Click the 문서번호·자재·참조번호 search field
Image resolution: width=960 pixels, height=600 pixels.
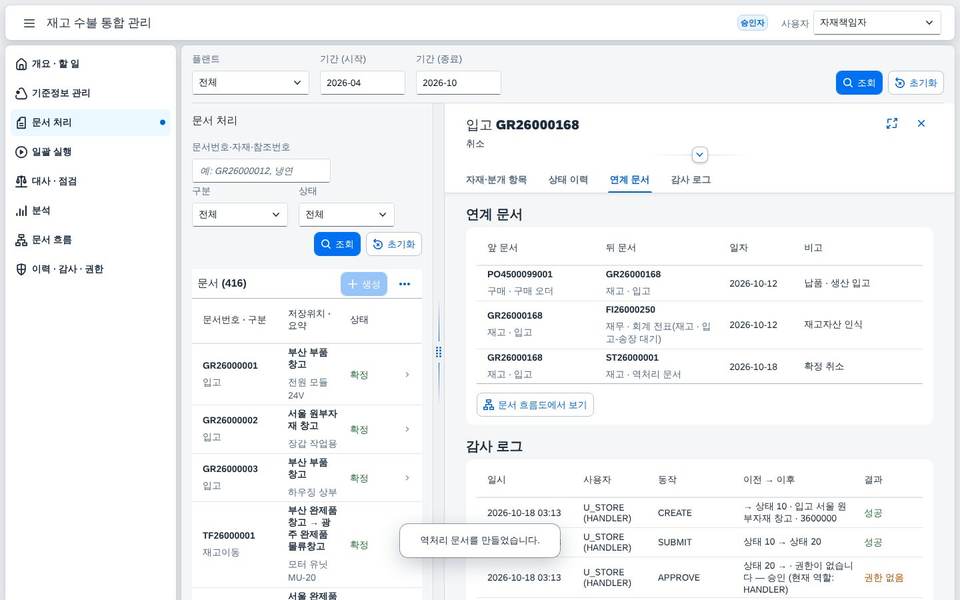[x=261, y=171]
